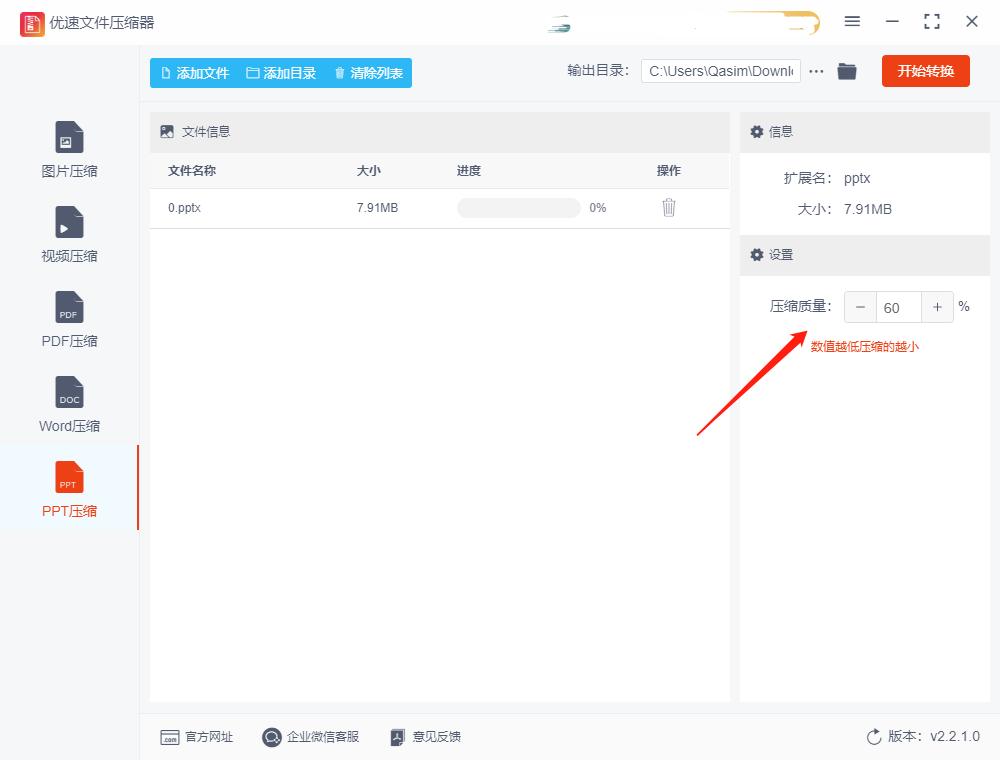Visit the 官方网址 official website
The width and height of the screenshot is (1000, 760).
pos(197,737)
